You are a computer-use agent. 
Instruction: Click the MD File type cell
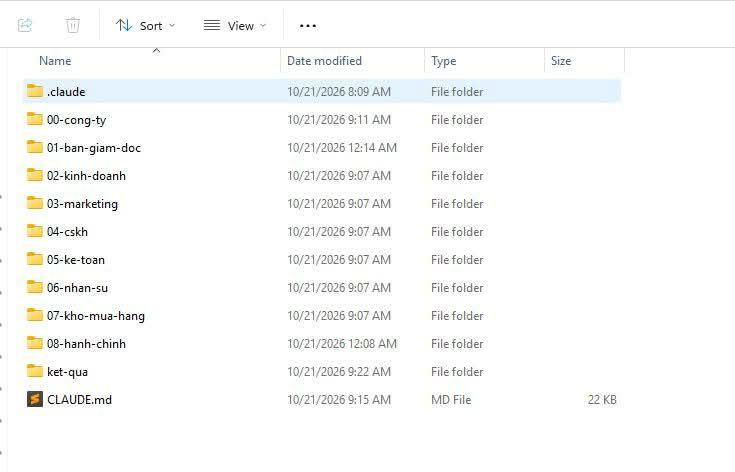pyautogui.click(x=451, y=400)
